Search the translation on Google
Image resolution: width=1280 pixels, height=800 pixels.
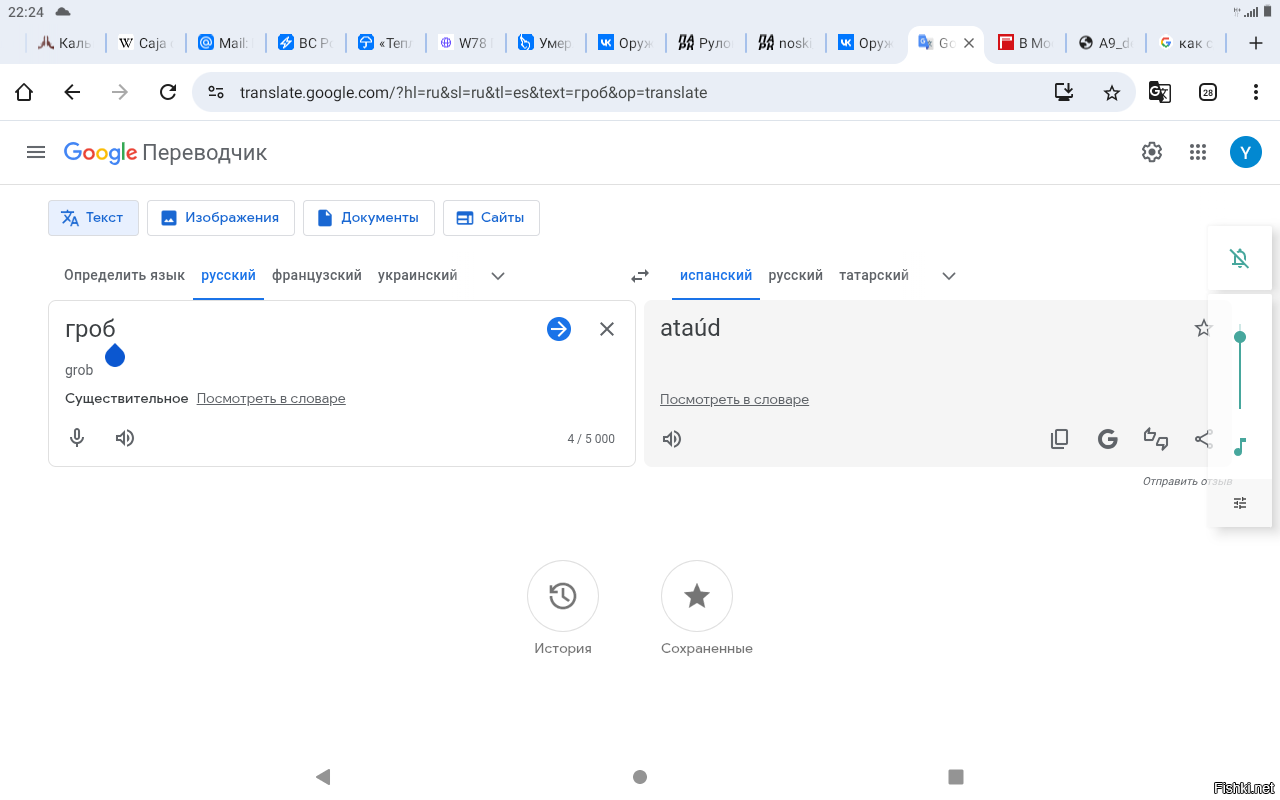pyautogui.click(x=1107, y=438)
